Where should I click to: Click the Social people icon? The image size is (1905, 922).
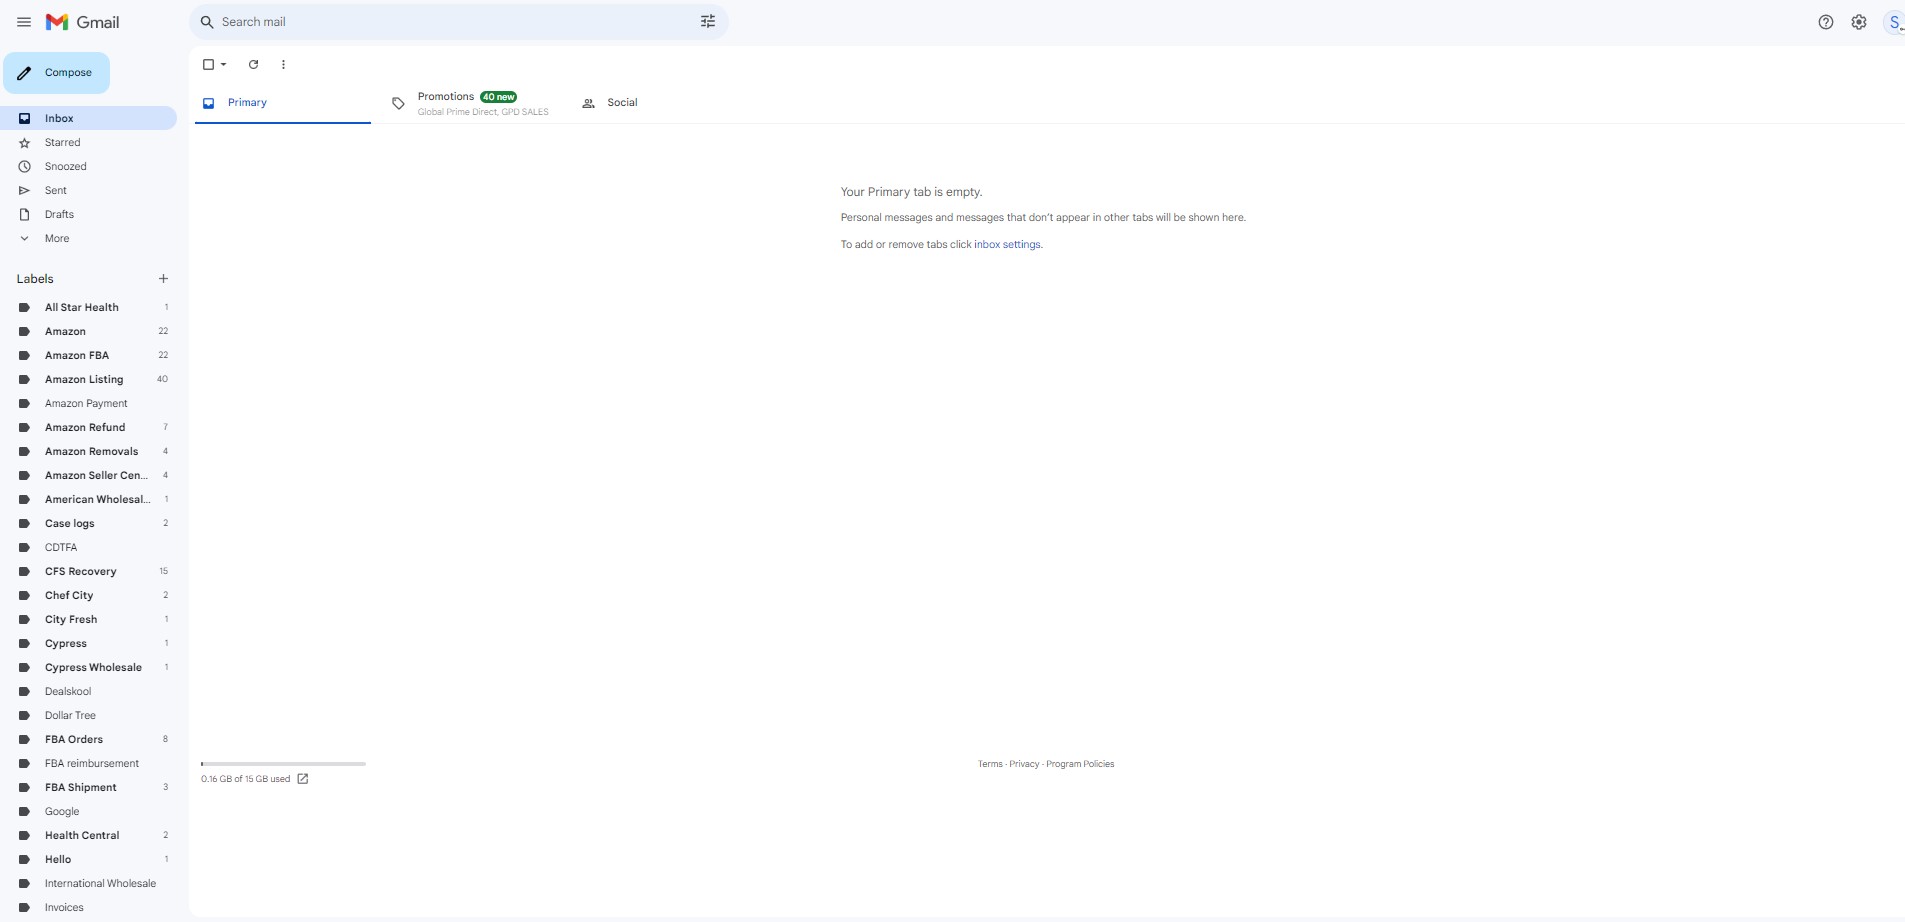click(589, 103)
